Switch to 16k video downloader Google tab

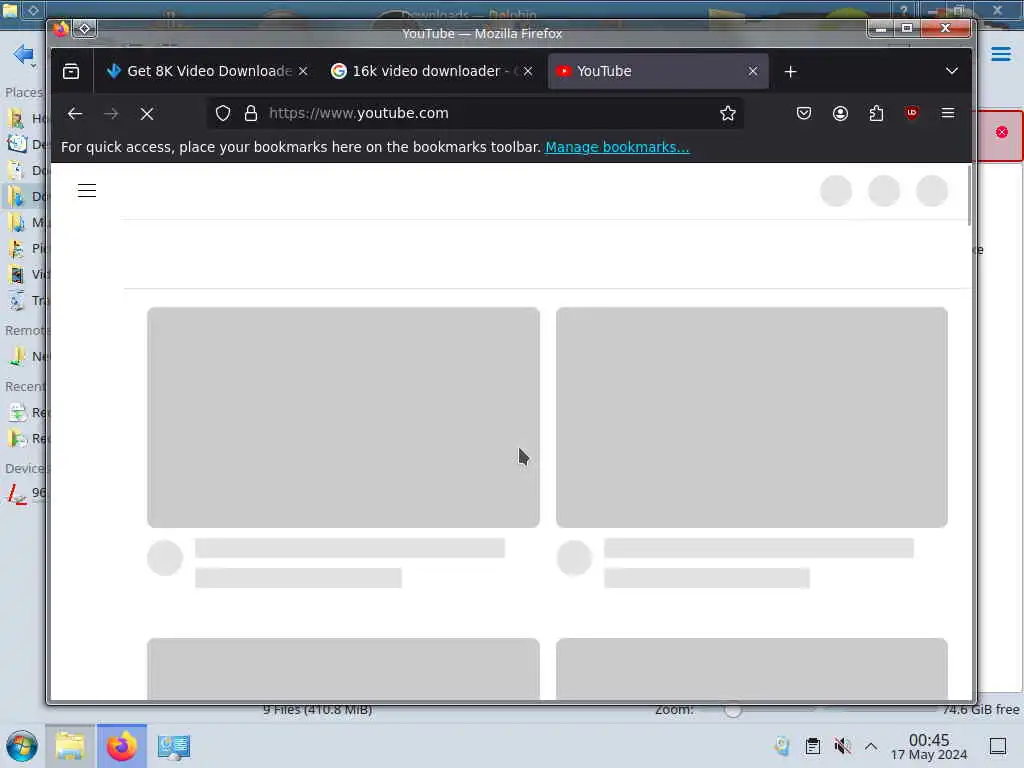pyautogui.click(x=432, y=71)
